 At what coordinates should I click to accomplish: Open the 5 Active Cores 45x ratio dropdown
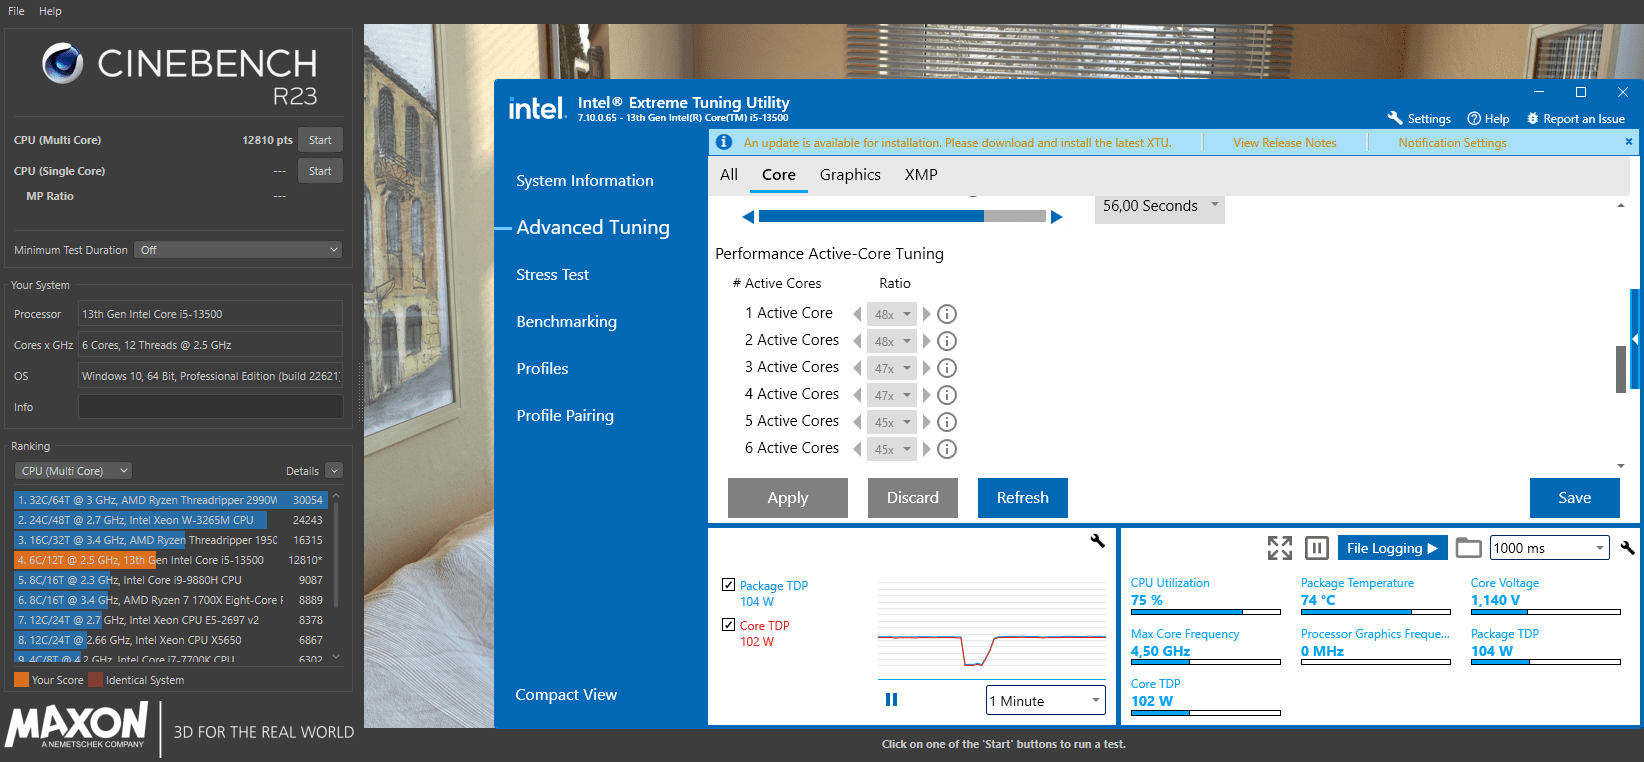(891, 422)
